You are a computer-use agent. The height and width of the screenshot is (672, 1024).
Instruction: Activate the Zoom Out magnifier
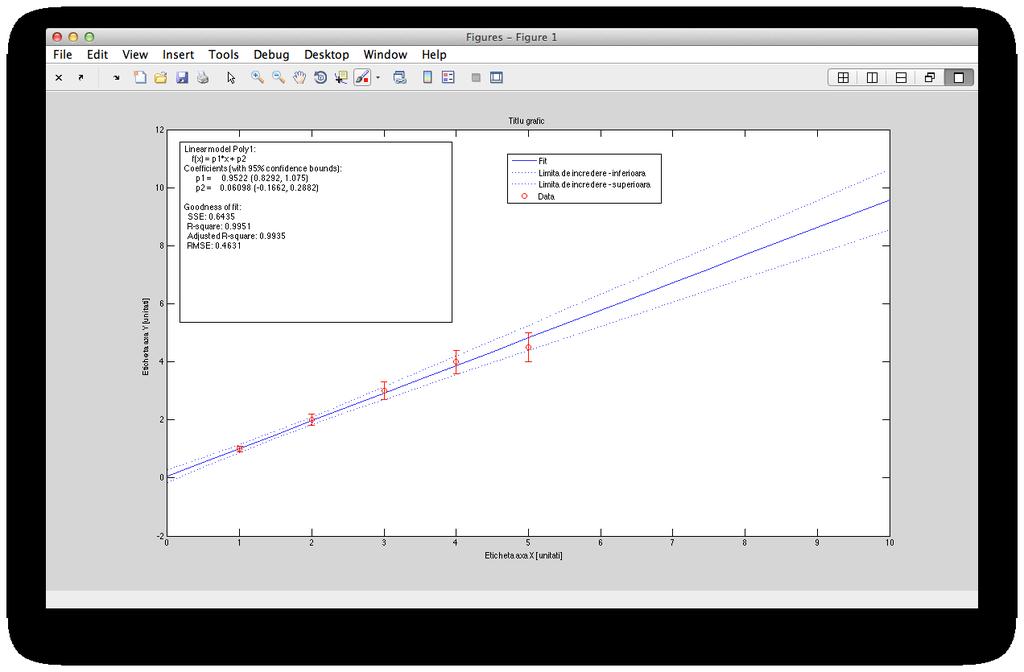[x=278, y=78]
